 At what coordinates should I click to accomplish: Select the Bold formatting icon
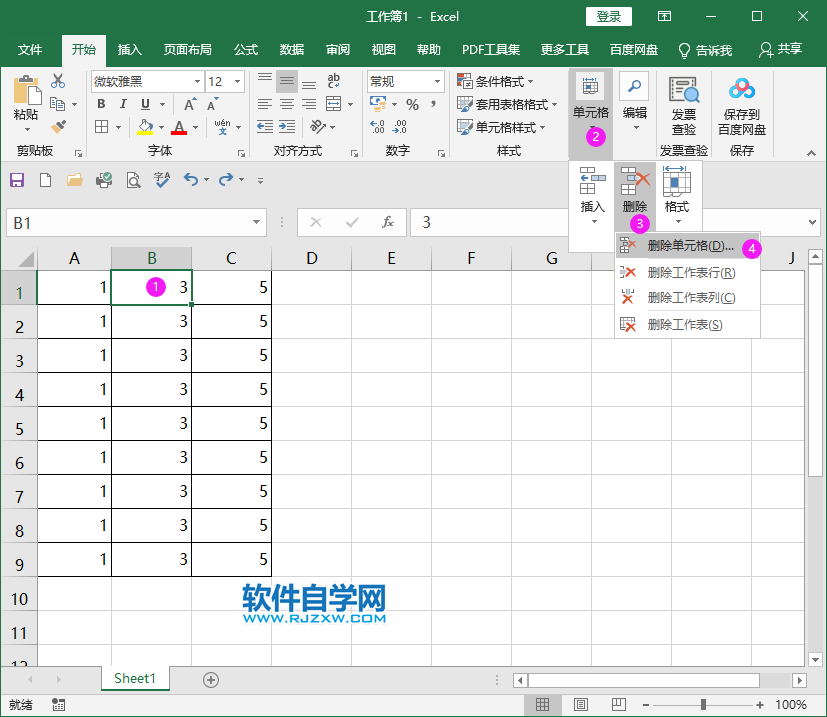(x=101, y=103)
